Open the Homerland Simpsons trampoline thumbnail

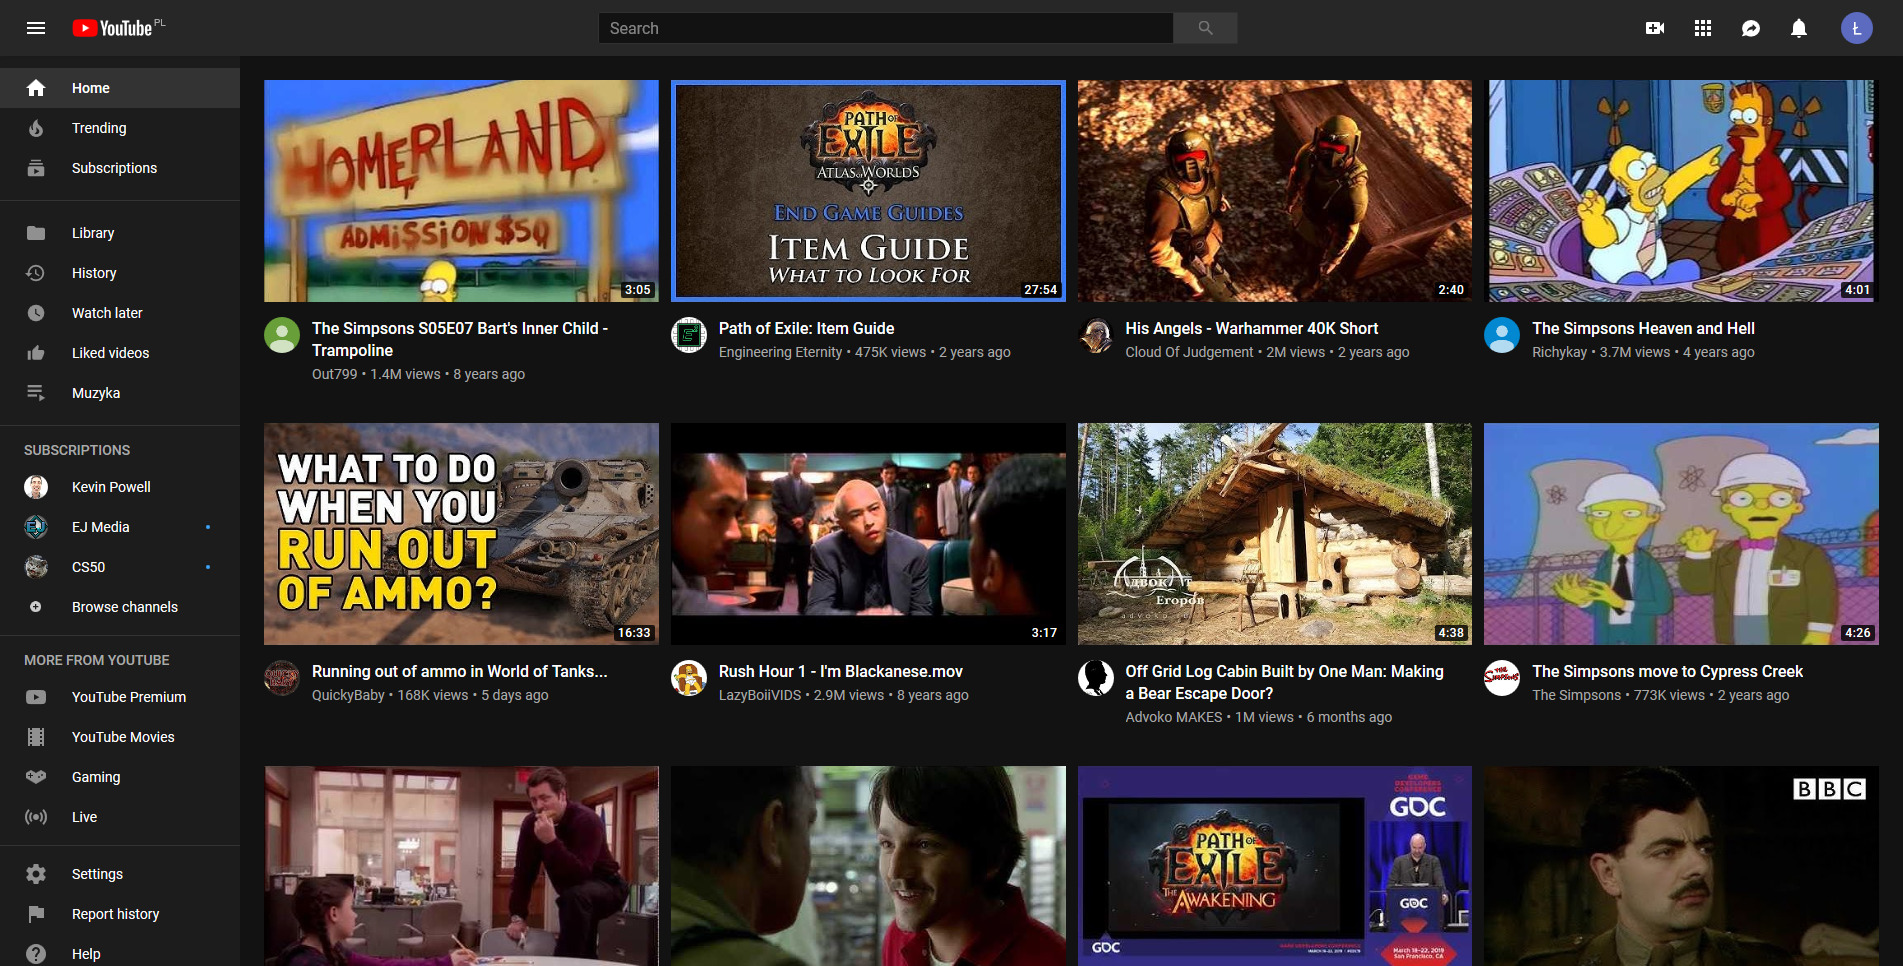[461, 191]
